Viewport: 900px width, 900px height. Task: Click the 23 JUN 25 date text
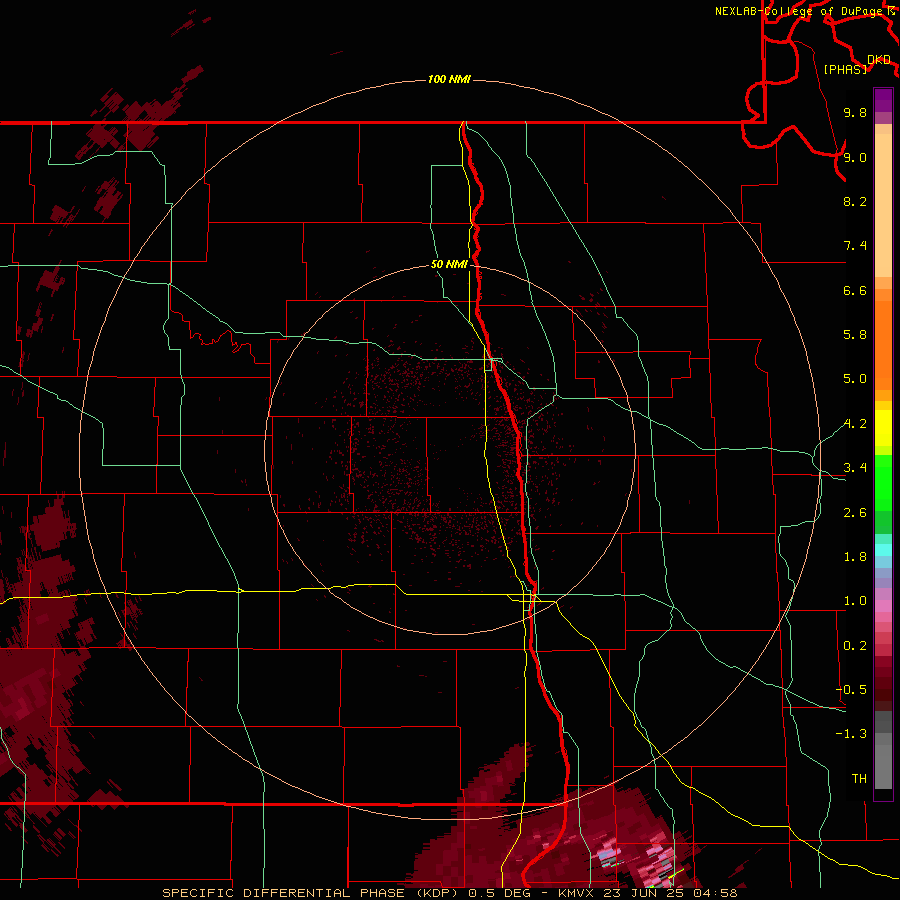click(644, 893)
